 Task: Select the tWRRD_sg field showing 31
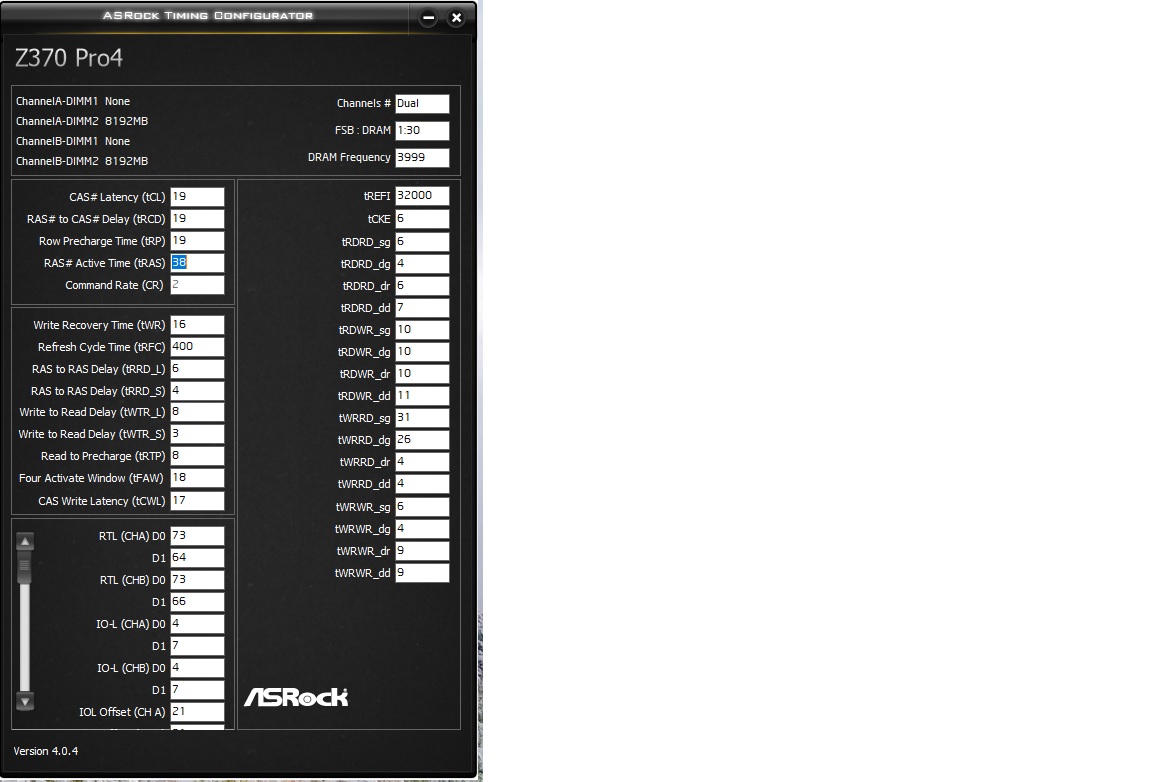(x=422, y=418)
